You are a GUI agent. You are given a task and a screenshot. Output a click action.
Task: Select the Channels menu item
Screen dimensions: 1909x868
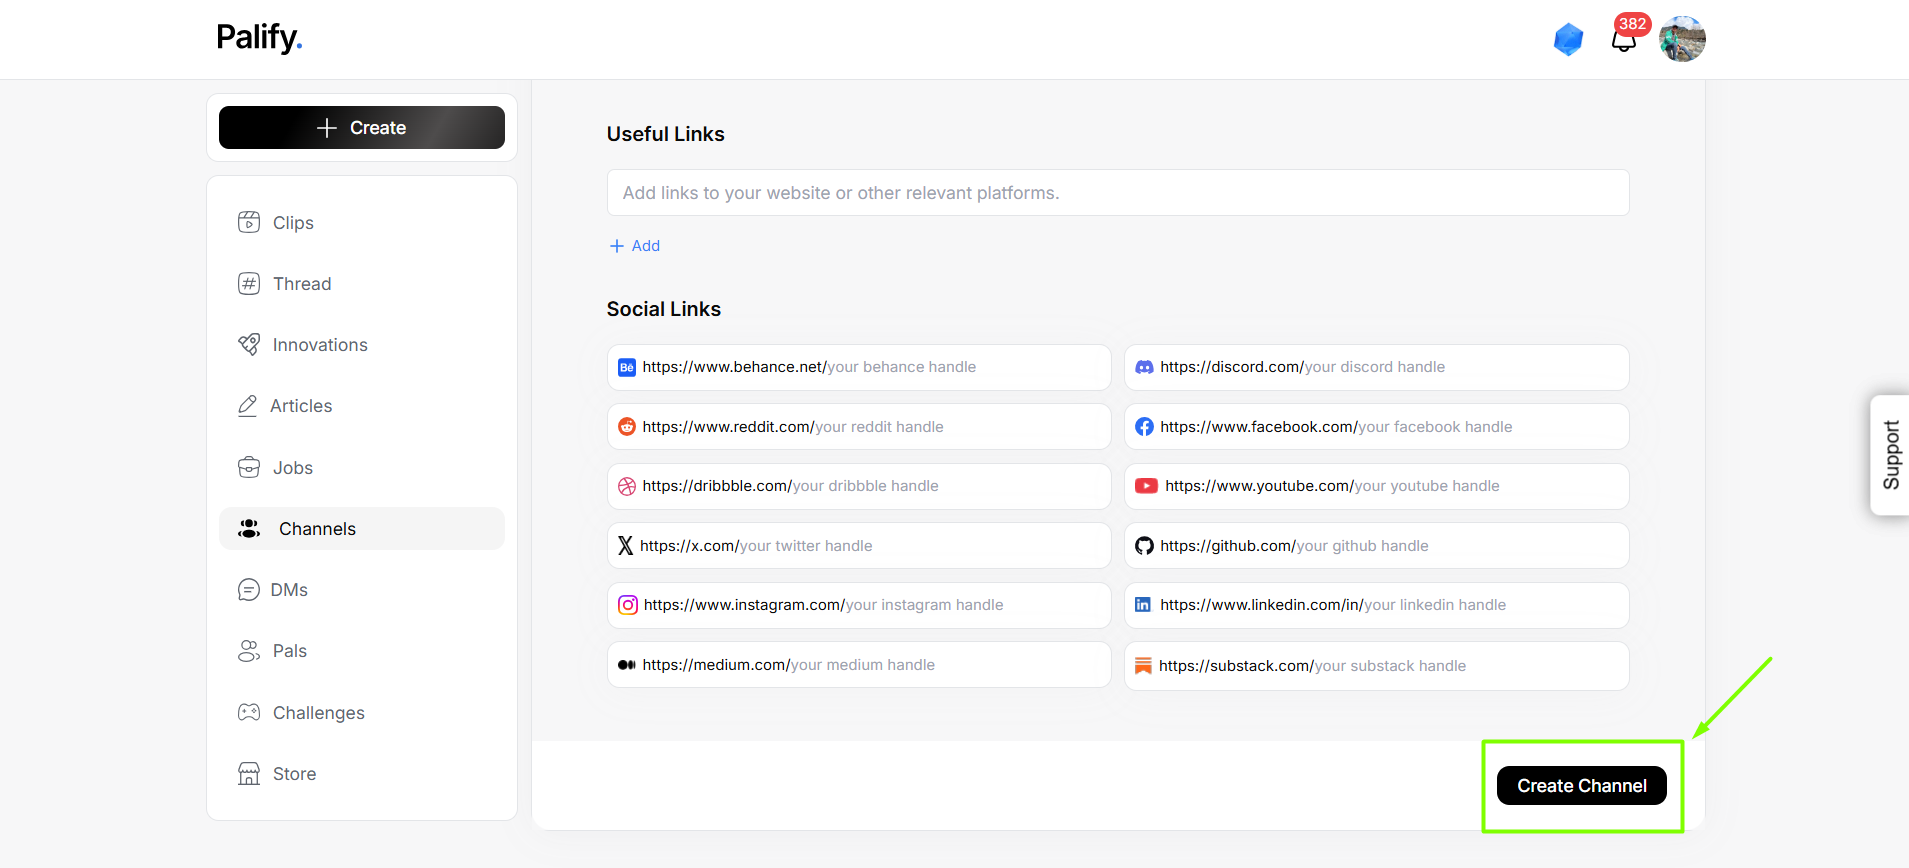tap(362, 528)
